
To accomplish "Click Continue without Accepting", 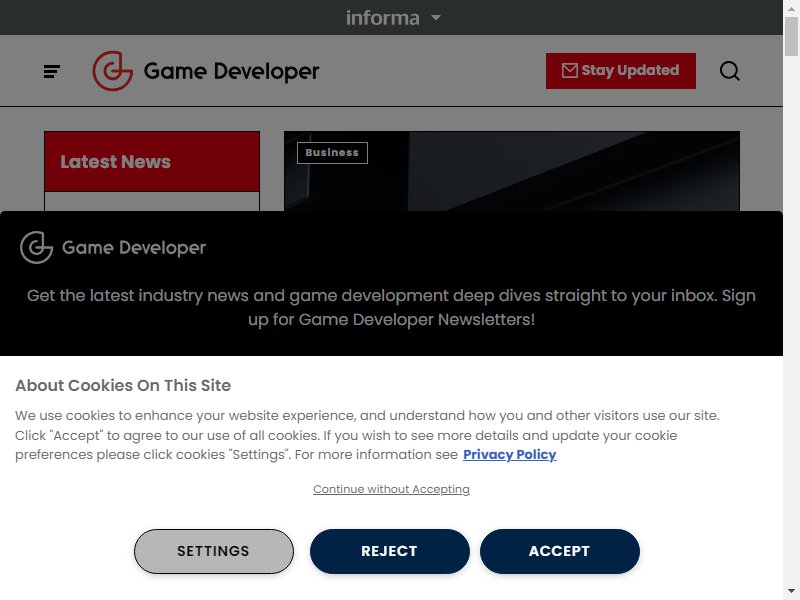I will 391,489.
